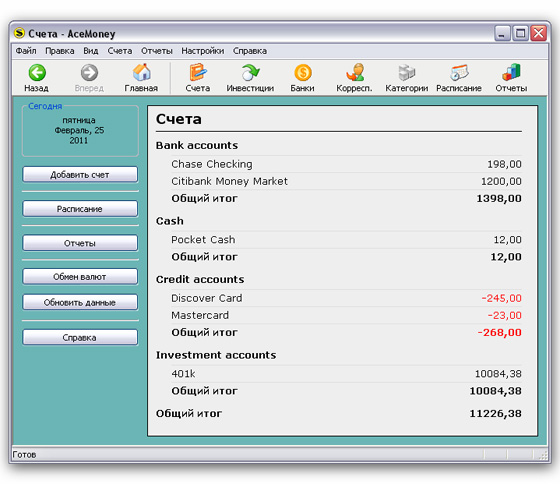
Task: Open the Справка menu in menu bar
Action: point(250,51)
